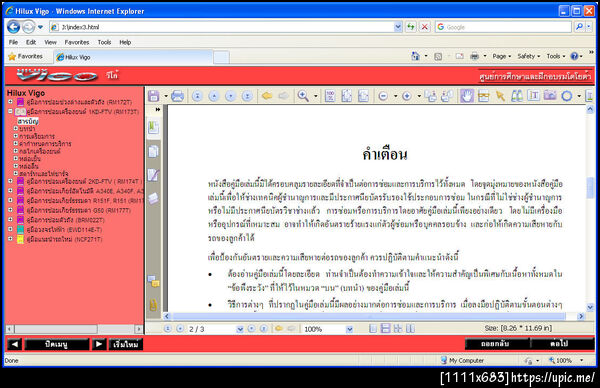Click the เริ่มใหม่ button
This screenshot has height=388, width=600.
(x=126, y=344)
